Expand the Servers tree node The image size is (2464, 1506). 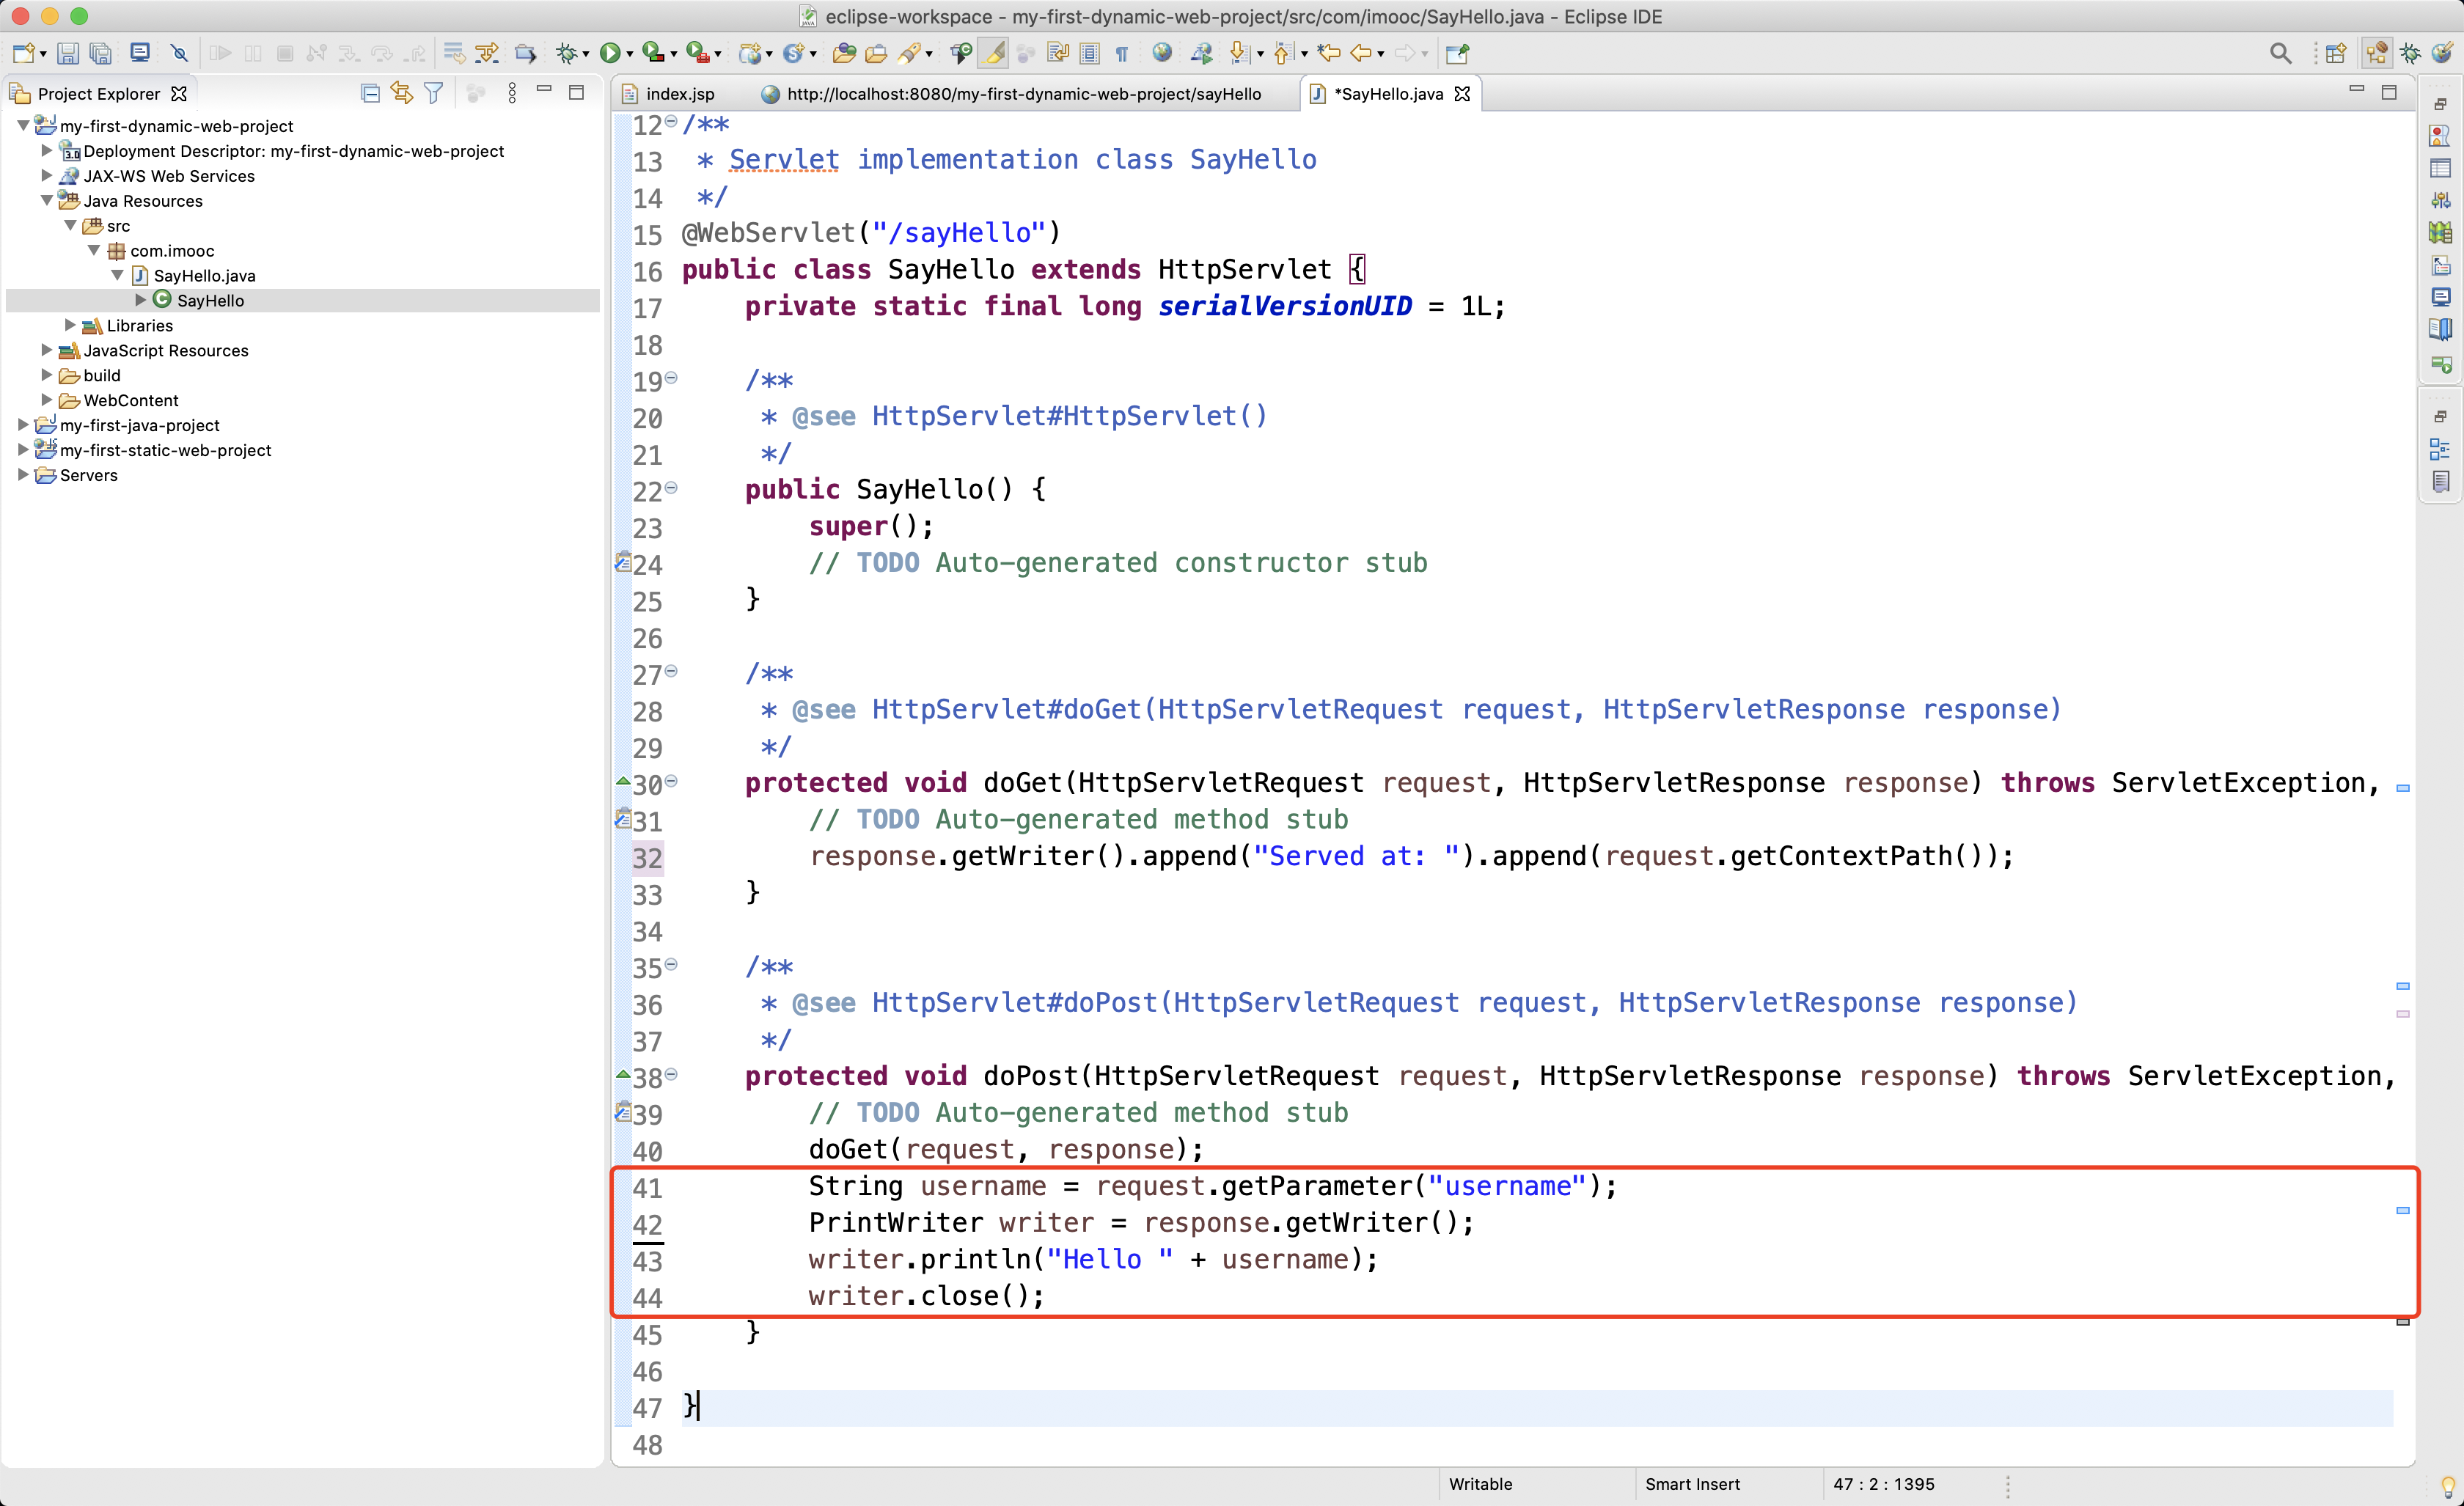(x=23, y=475)
